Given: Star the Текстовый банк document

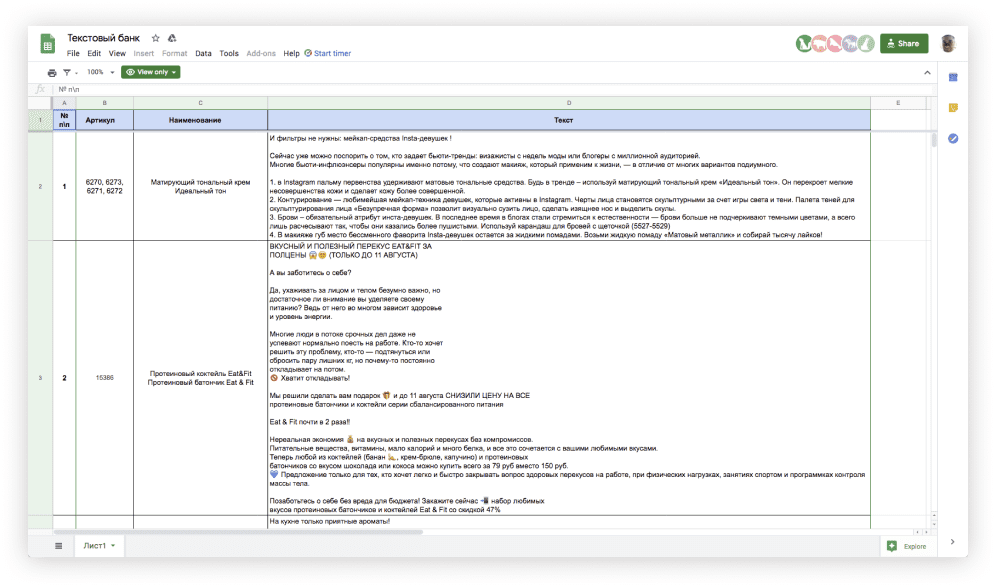Looking at the screenshot, I should pyautogui.click(x=156, y=38).
